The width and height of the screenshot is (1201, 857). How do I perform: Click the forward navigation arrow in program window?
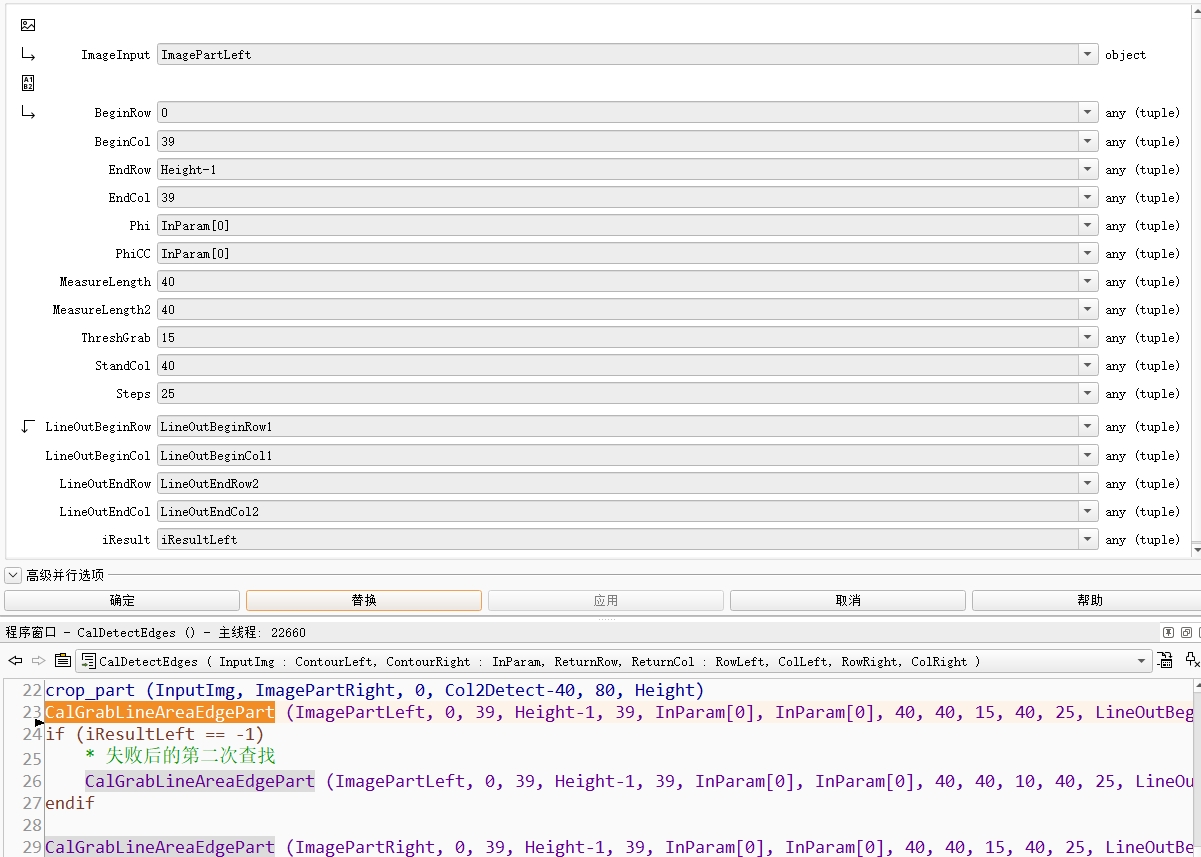(39, 661)
